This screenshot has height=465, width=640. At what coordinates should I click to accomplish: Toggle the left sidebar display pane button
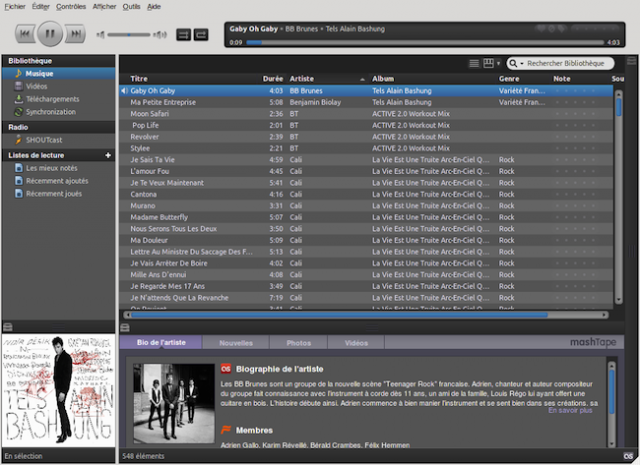click(x=8, y=327)
